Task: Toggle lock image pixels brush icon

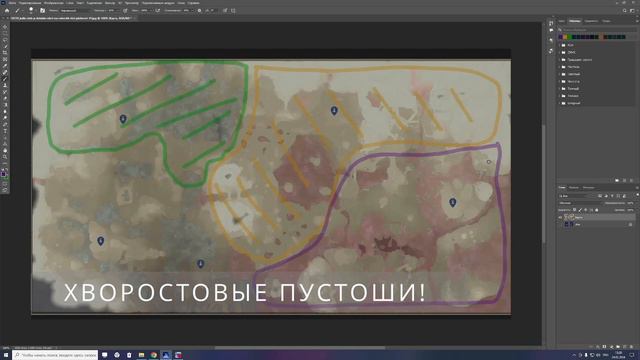Action: [580, 210]
